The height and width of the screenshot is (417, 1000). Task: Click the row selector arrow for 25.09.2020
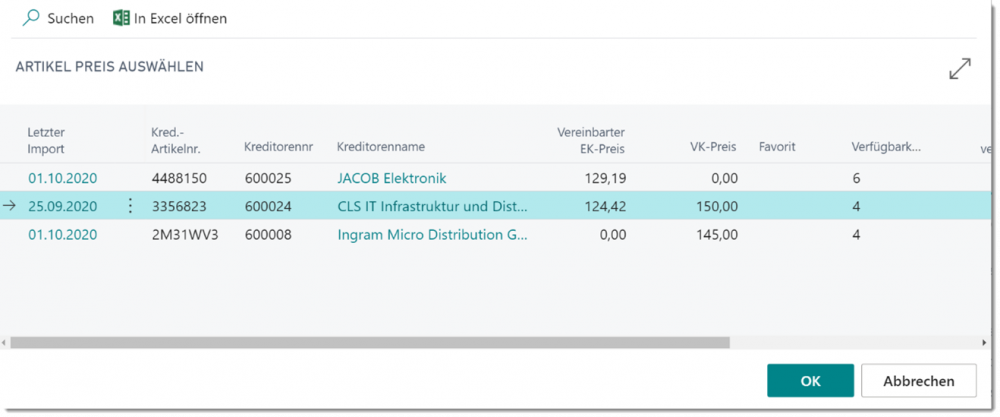point(10,207)
